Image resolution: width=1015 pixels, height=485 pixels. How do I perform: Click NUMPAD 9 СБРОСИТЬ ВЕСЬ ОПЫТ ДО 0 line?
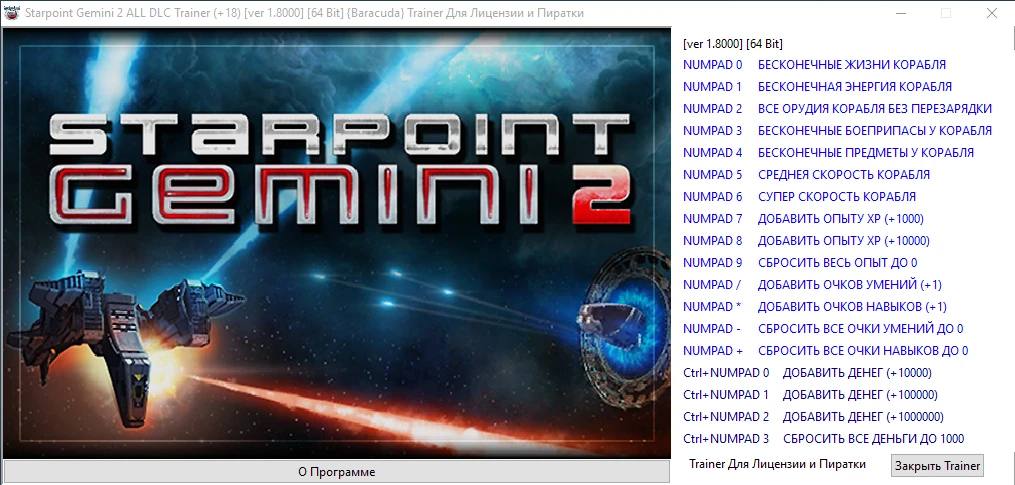point(800,263)
